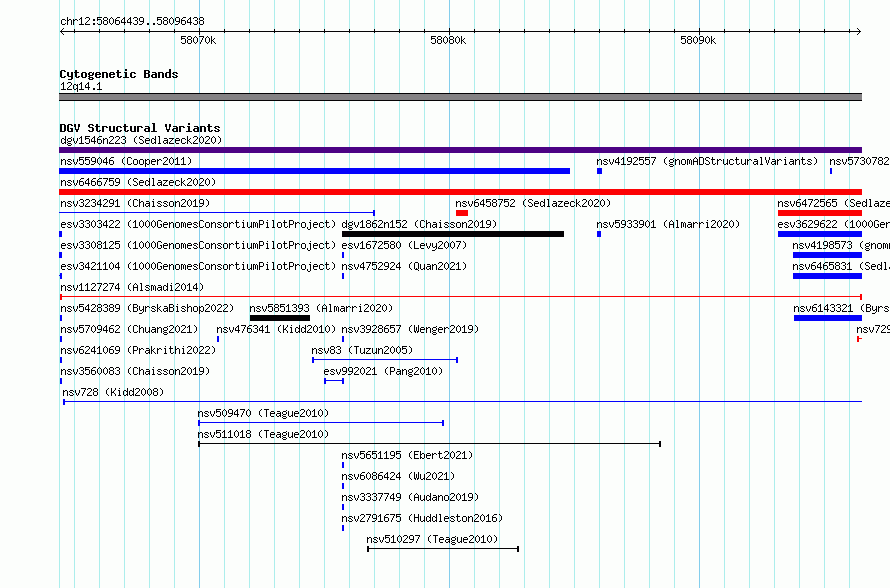Click the nsv510297 (Teague2010) black line
Screen dimensions: 890x588
[443, 549]
